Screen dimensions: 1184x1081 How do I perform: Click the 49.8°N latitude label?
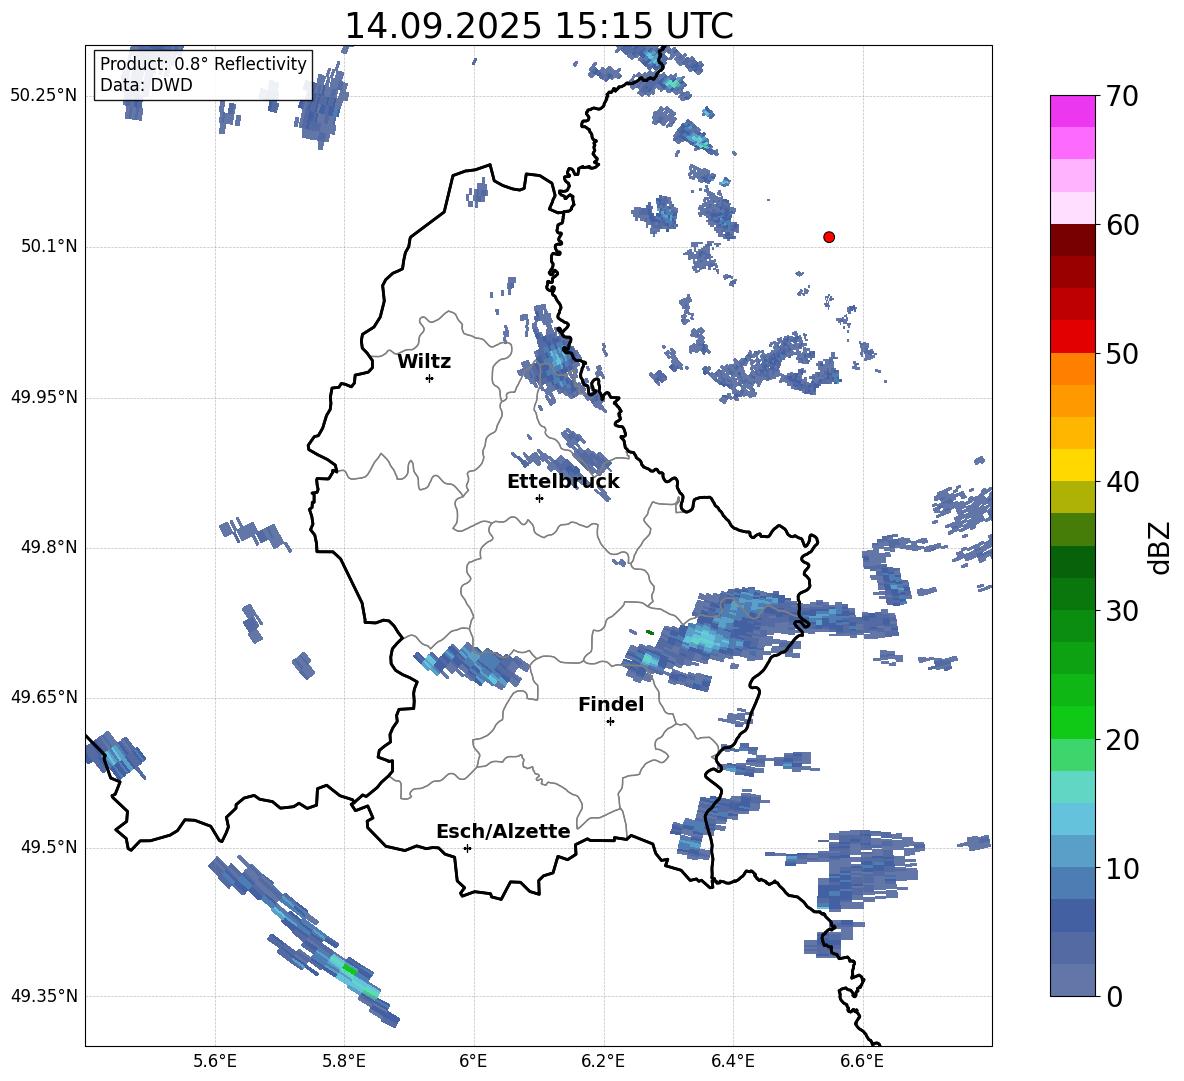pyautogui.click(x=50, y=547)
